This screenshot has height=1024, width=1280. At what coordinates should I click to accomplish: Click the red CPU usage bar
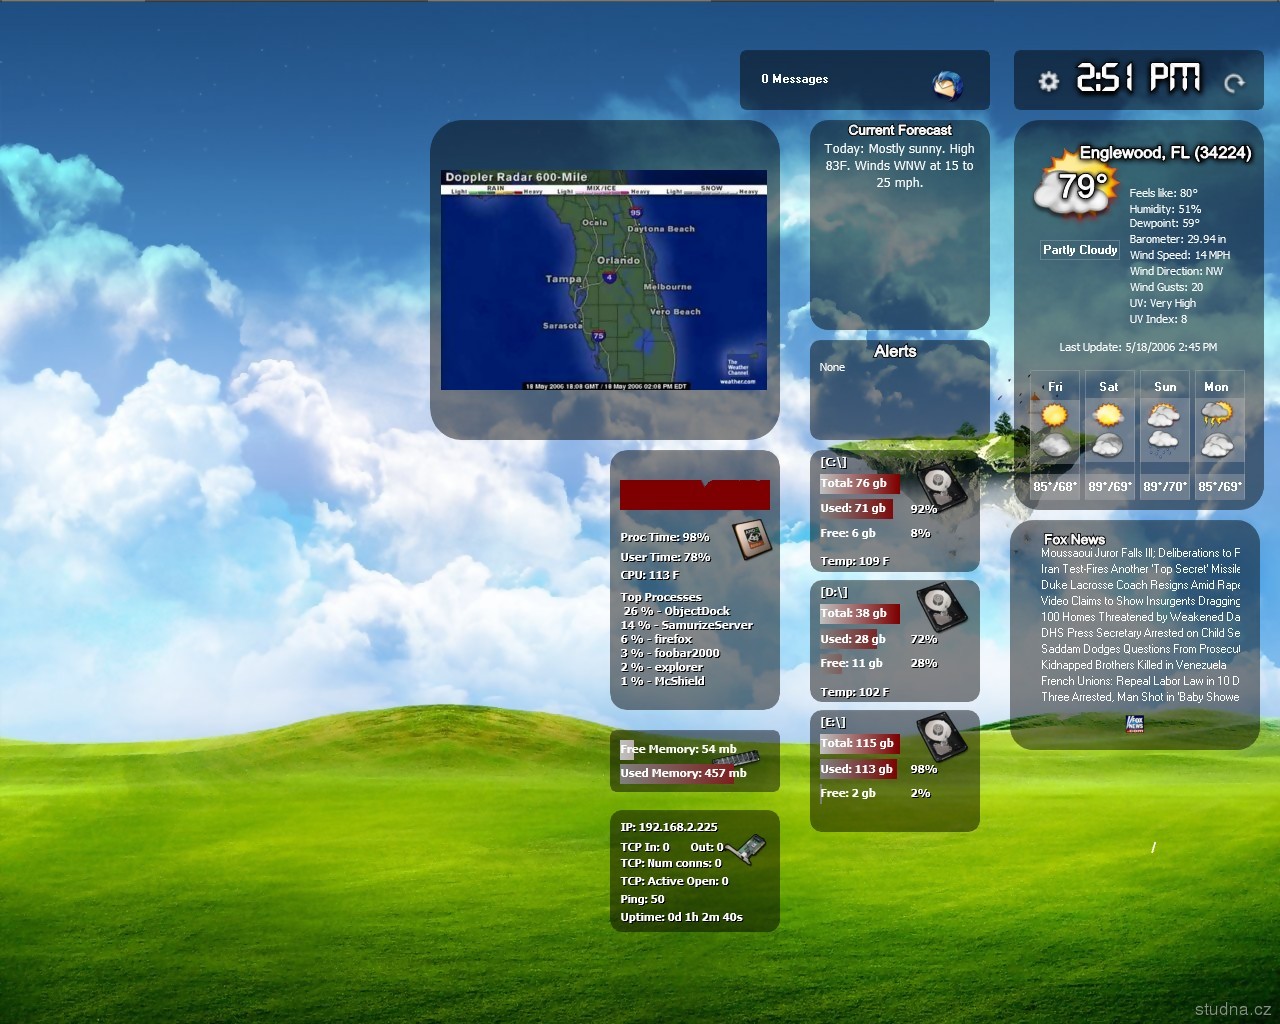pos(695,495)
